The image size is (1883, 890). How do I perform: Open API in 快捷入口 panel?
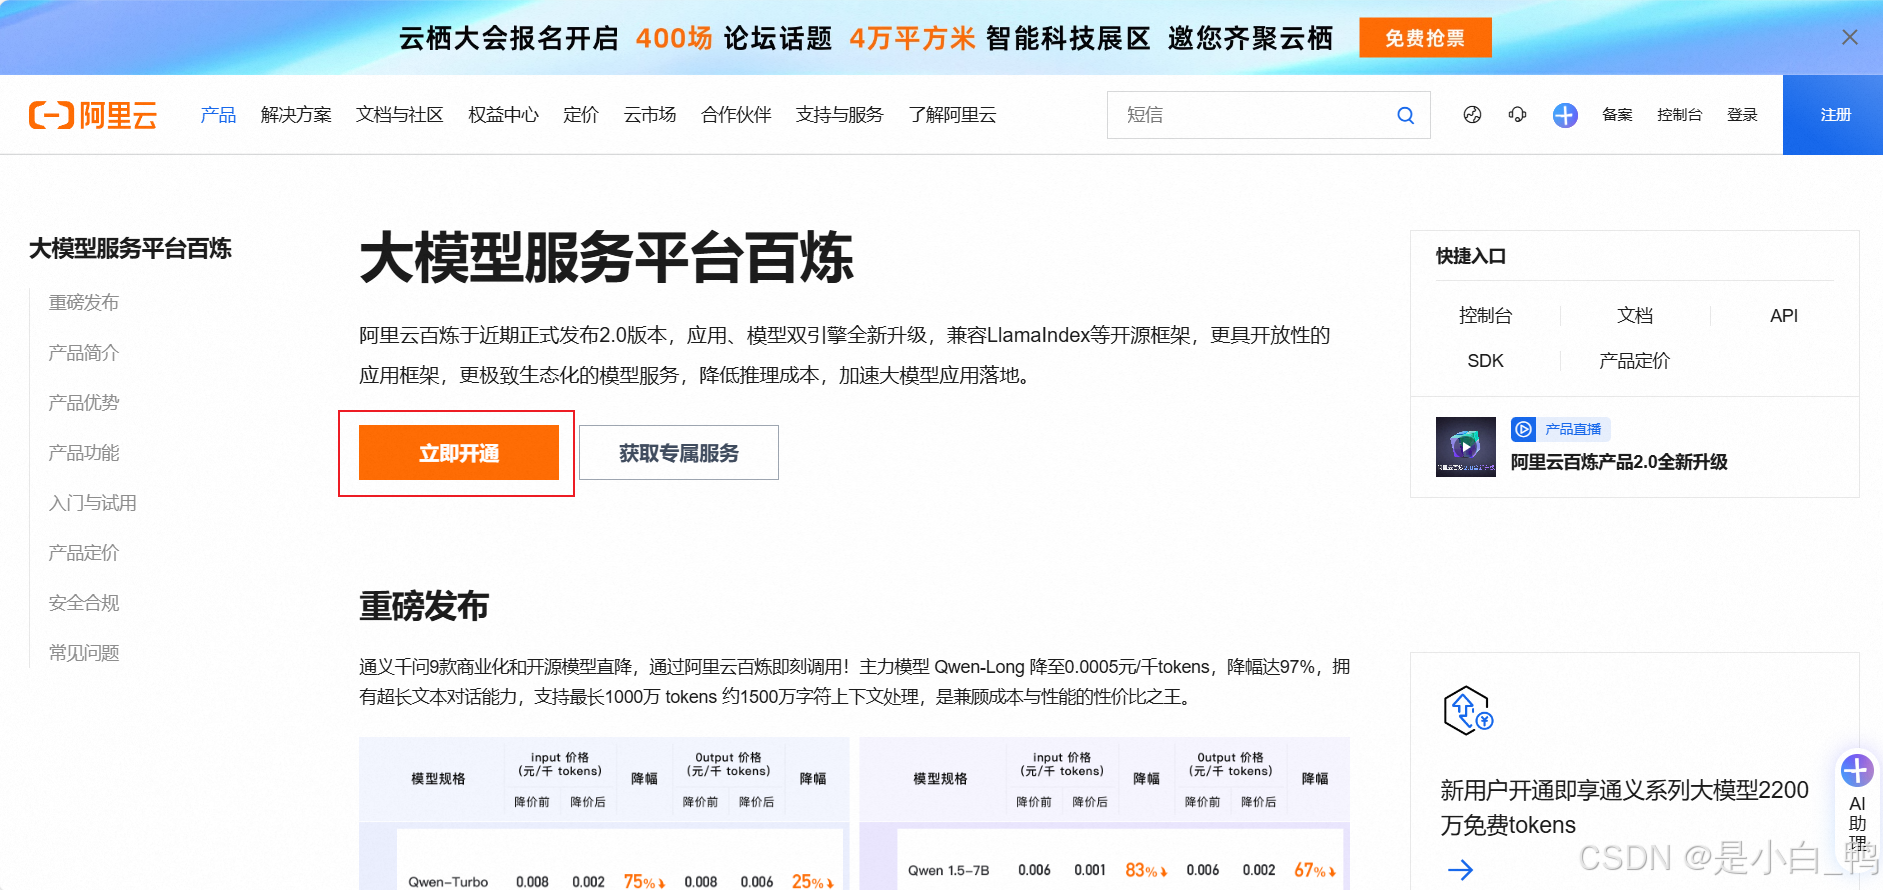[1784, 315]
